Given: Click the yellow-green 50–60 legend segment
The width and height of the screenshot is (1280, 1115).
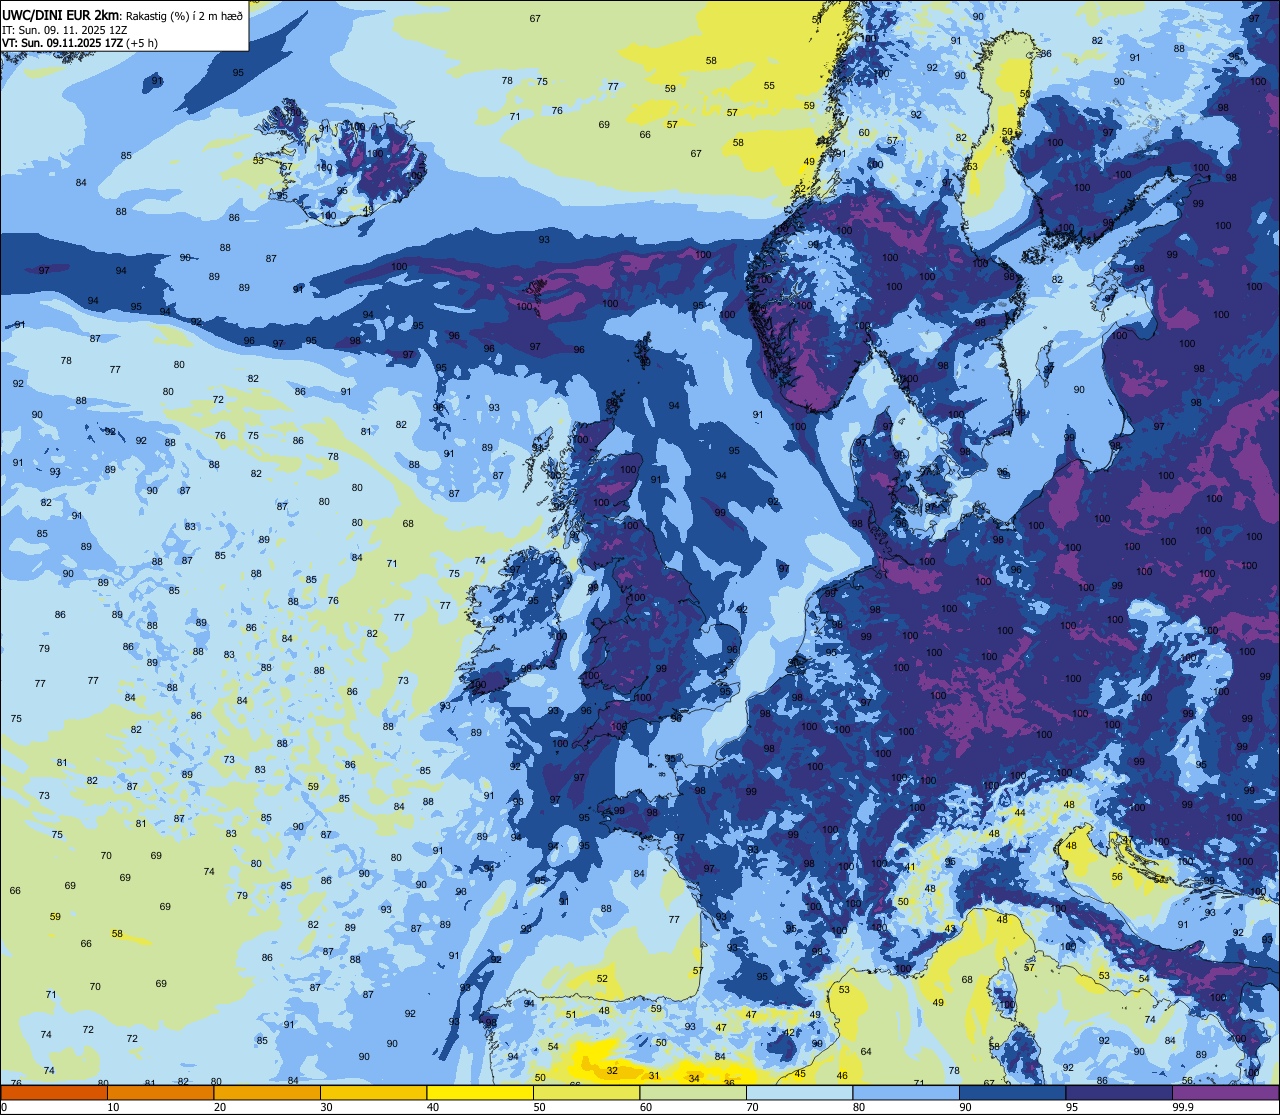Looking at the screenshot, I should (586, 1093).
